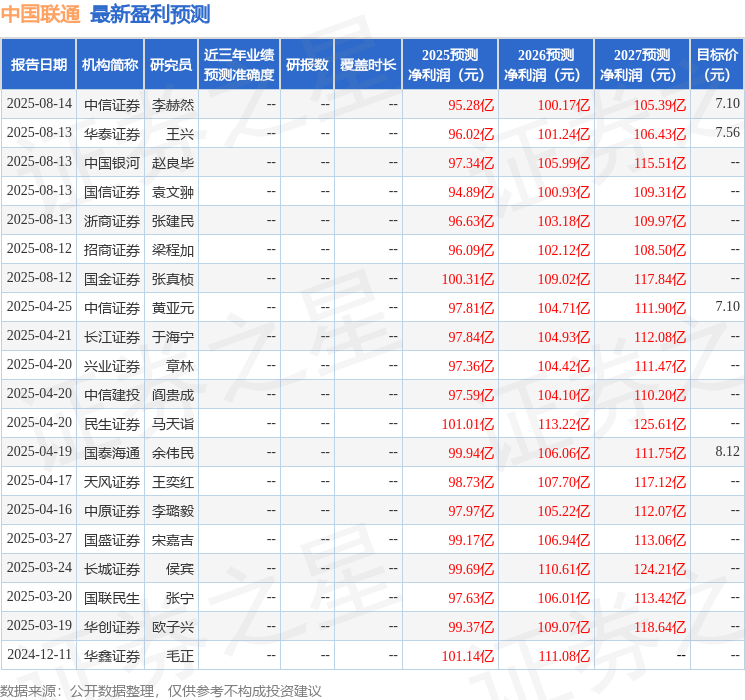The image size is (745, 700).
Task: Click institution 国泰海通
Action: [x=112, y=453]
